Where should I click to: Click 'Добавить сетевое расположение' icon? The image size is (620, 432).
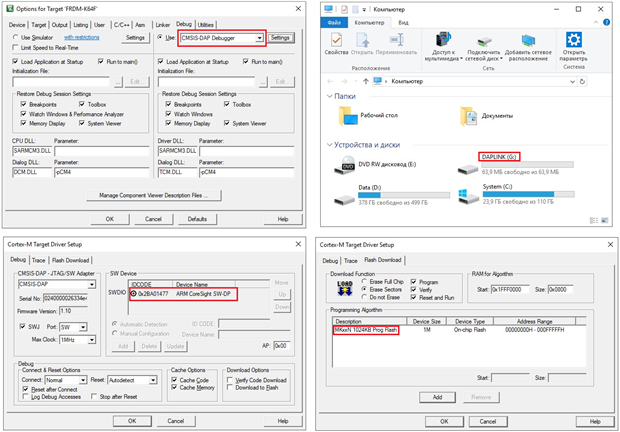point(528,40)
